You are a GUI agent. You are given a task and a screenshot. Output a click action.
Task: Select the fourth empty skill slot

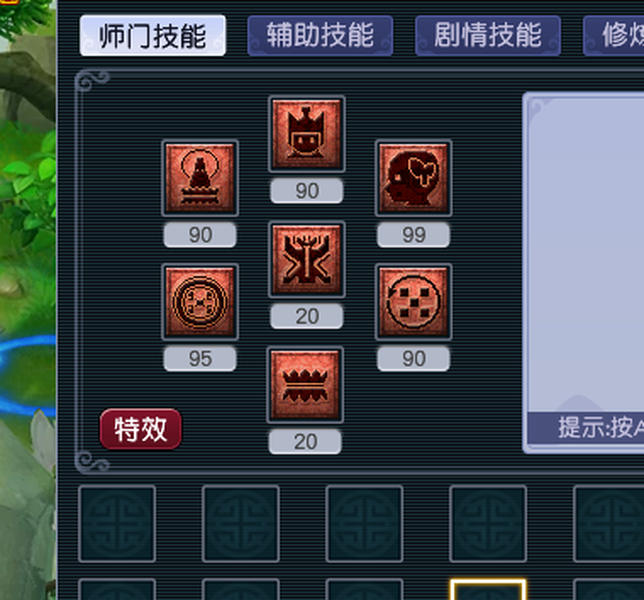[488, 524]
